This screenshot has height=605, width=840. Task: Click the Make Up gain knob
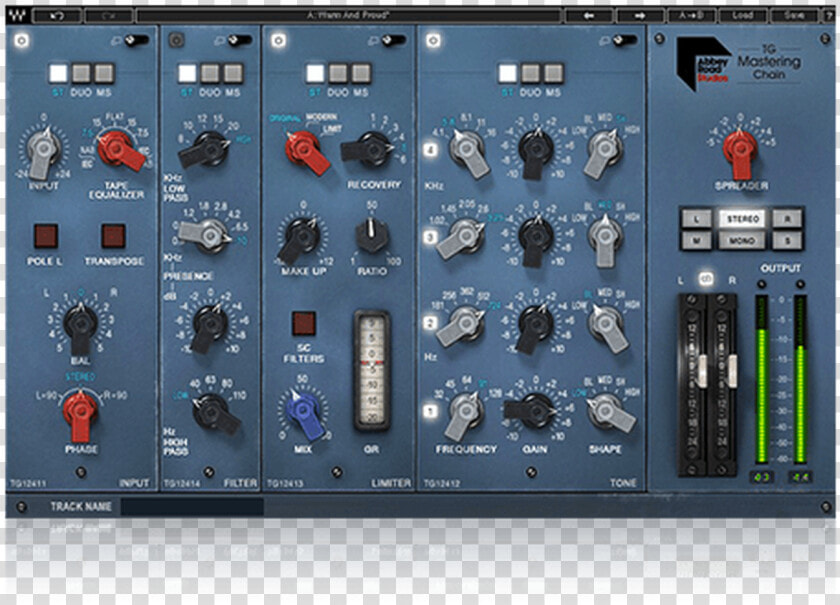[x=299, y=239]
